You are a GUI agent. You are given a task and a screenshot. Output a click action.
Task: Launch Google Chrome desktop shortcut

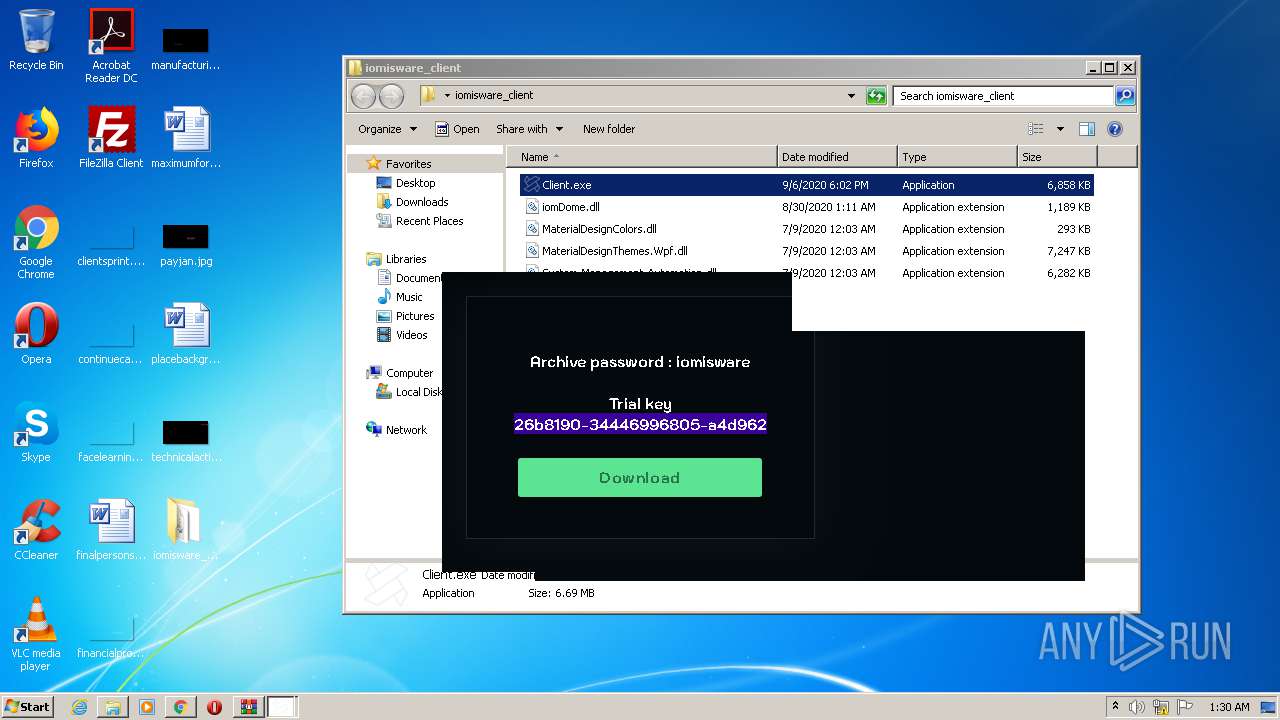[x=36, y=242]
